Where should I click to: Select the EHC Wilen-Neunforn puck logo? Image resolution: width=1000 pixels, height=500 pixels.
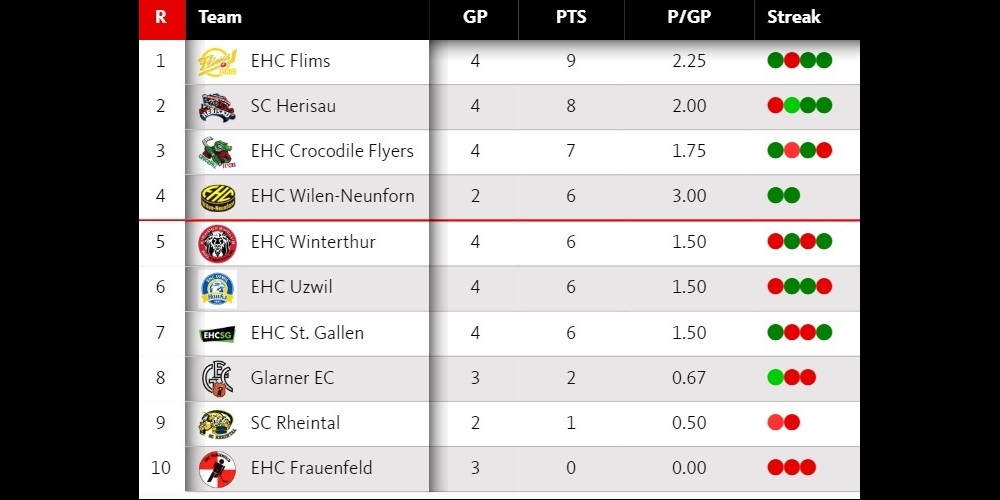tap(217, 196)
